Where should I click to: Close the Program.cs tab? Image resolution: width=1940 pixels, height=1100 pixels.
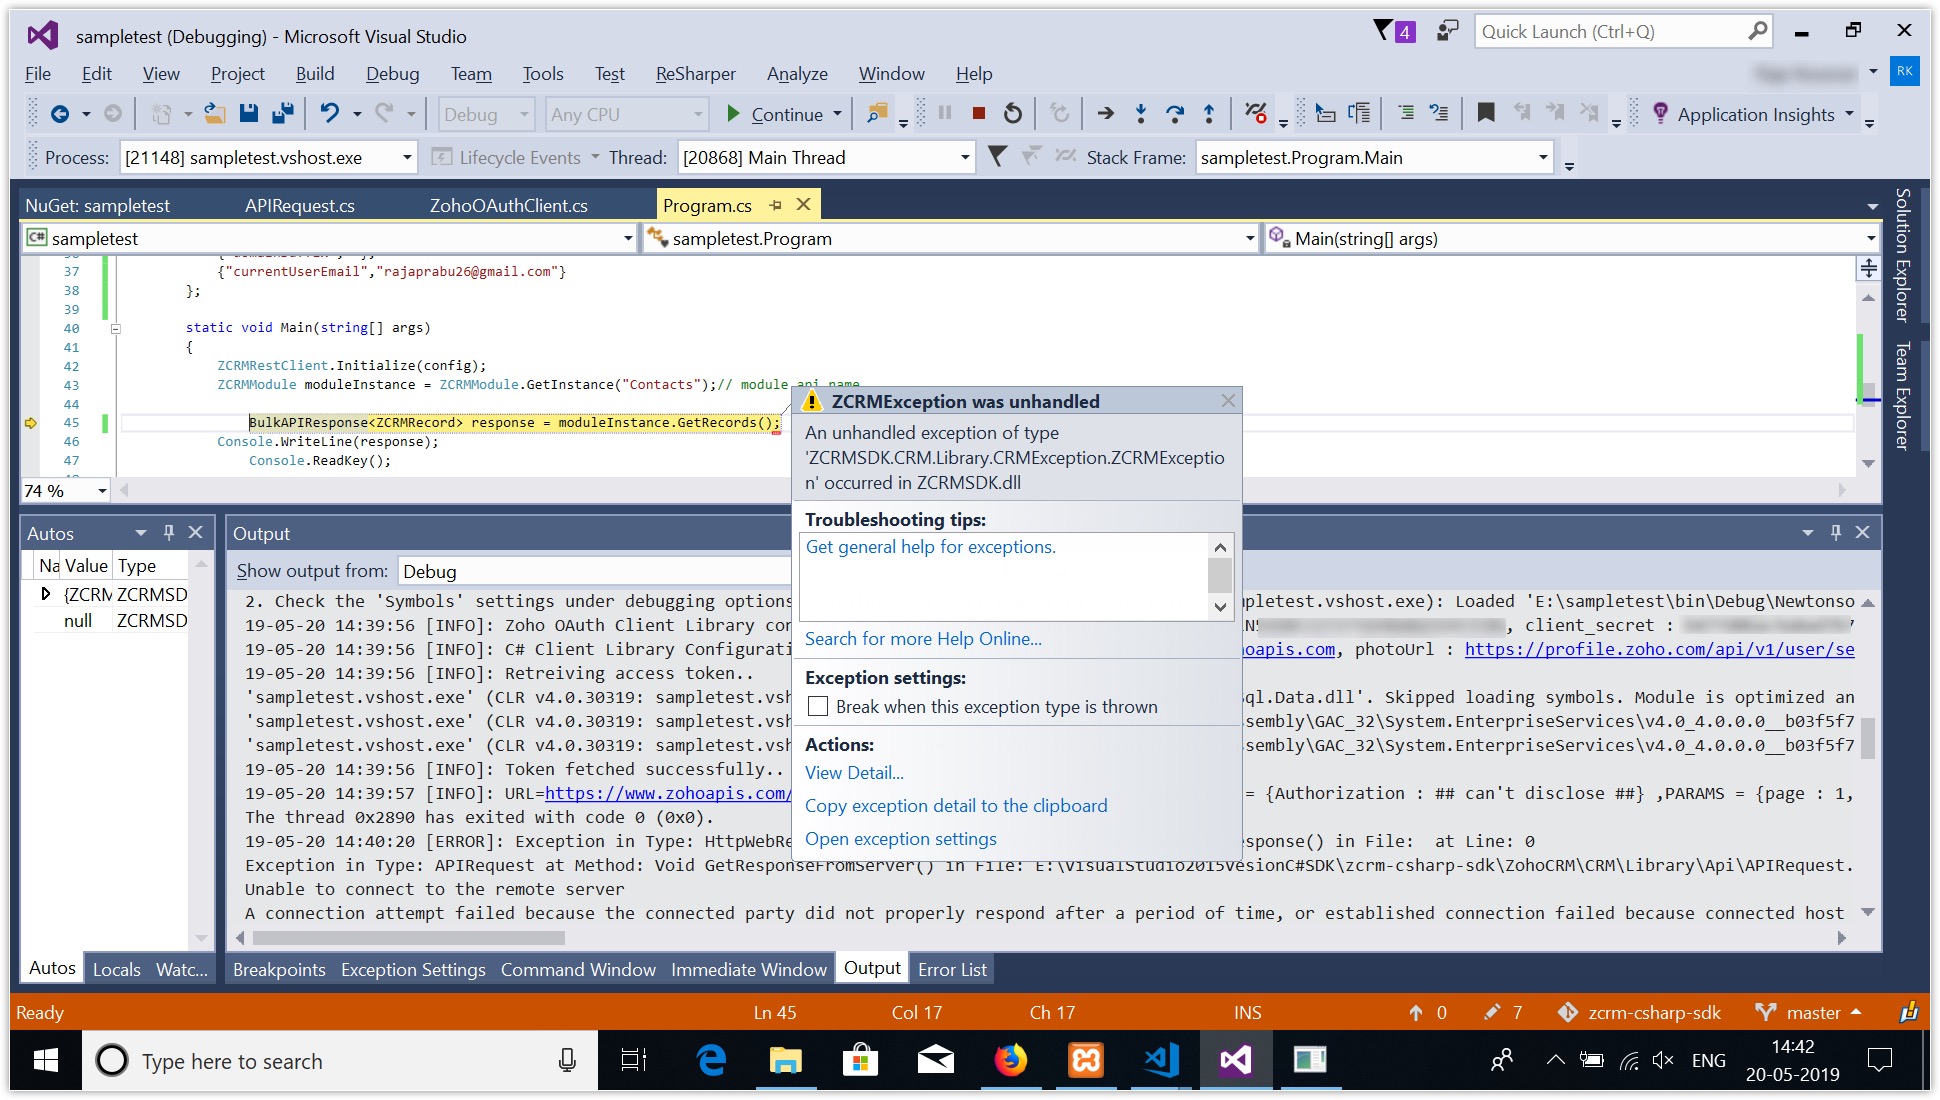pyautogui.click(x=803, y=204)
